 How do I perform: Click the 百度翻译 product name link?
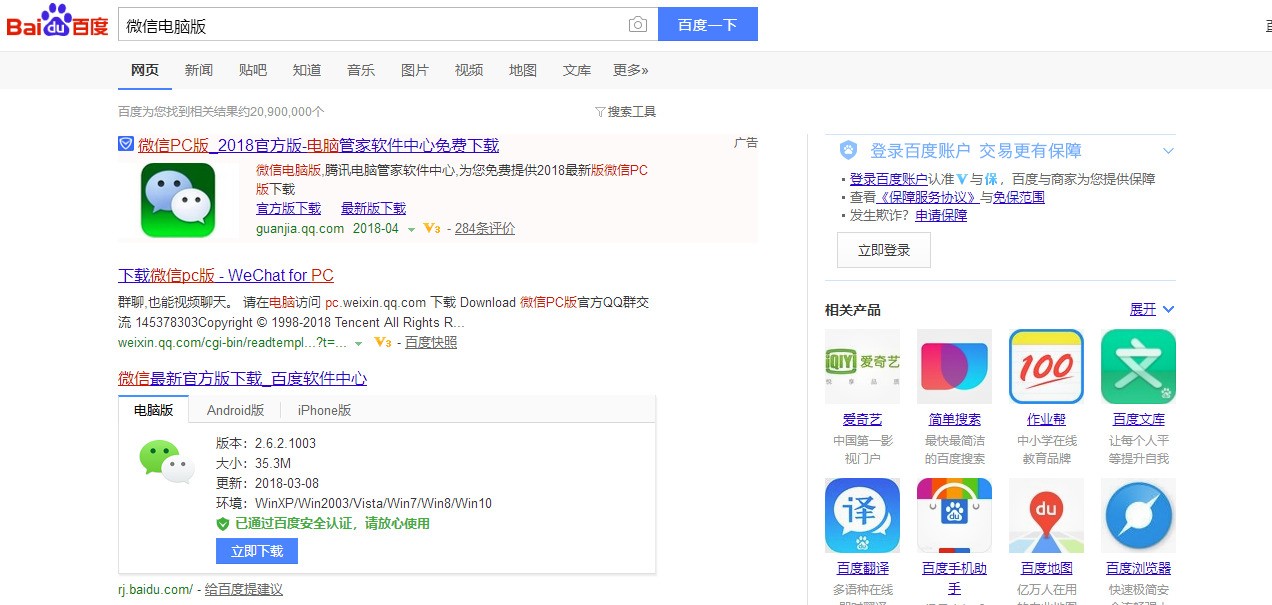click(x=862, y=568)
